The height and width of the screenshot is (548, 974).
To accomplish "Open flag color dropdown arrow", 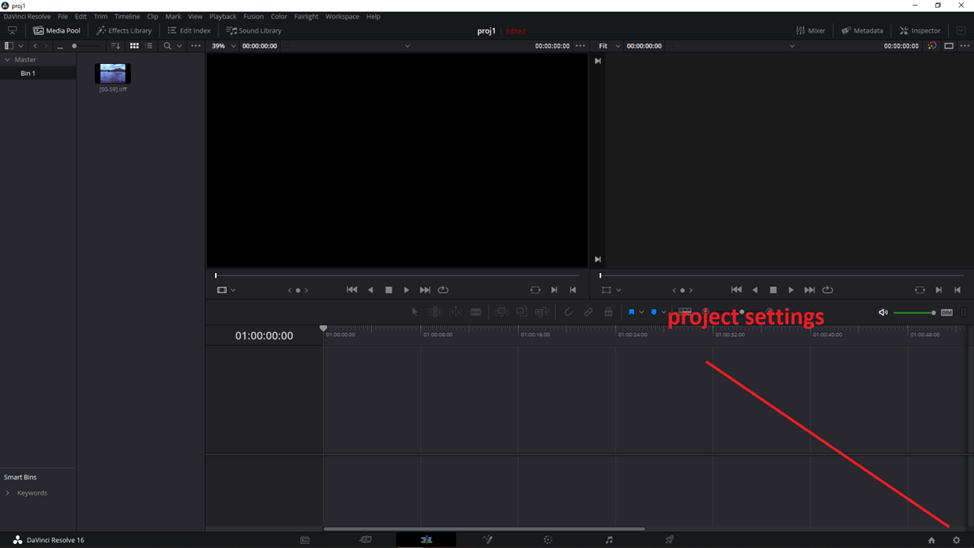I will tap(641, 312).
